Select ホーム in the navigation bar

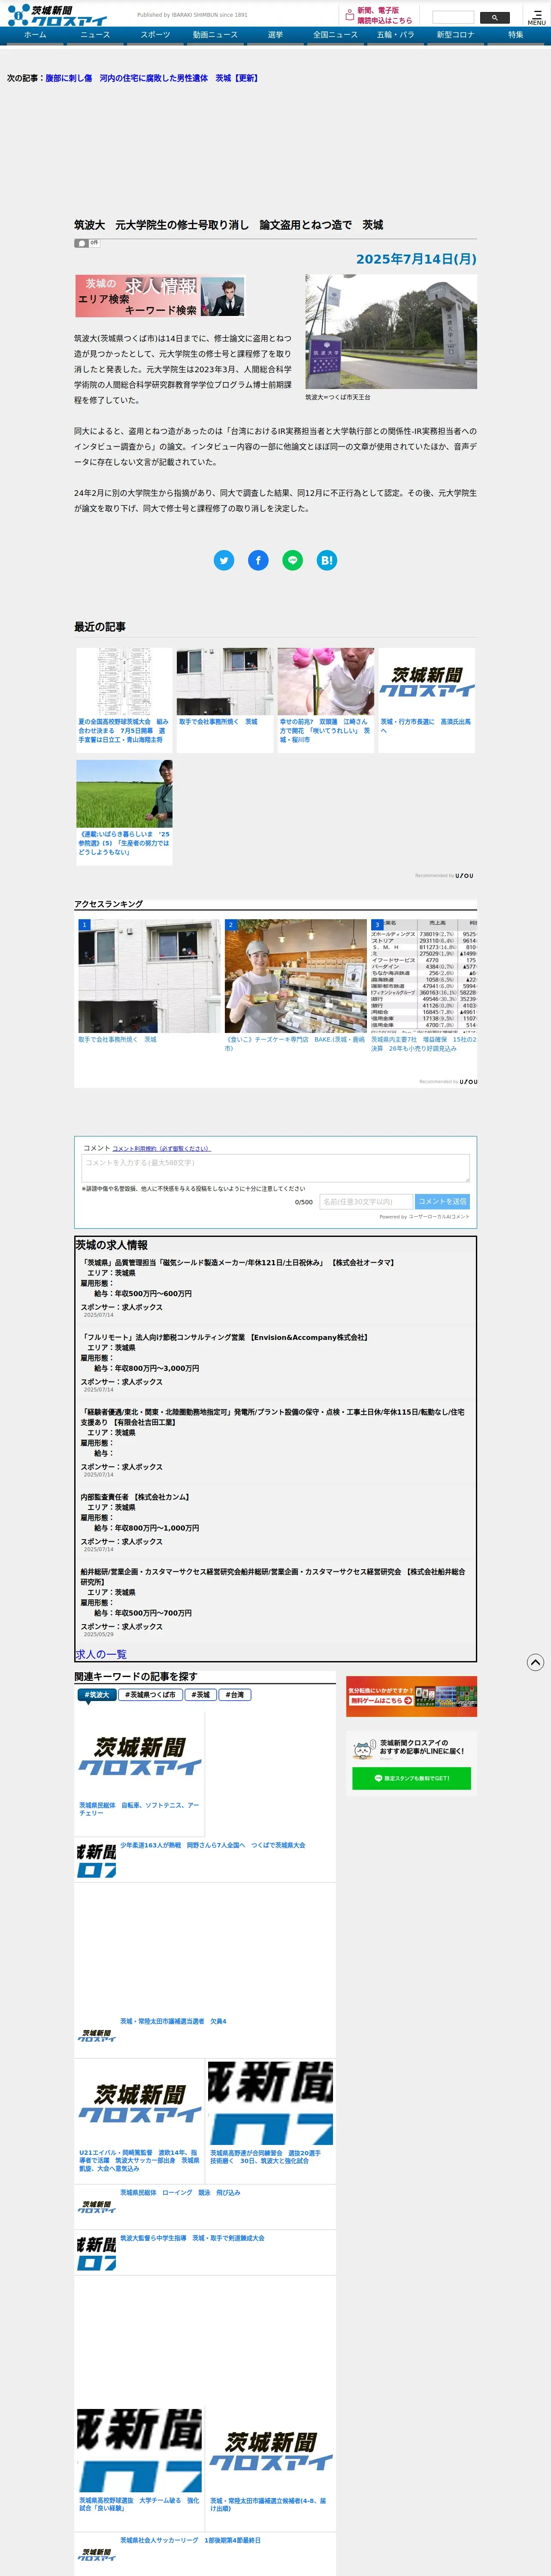point(35,35)
